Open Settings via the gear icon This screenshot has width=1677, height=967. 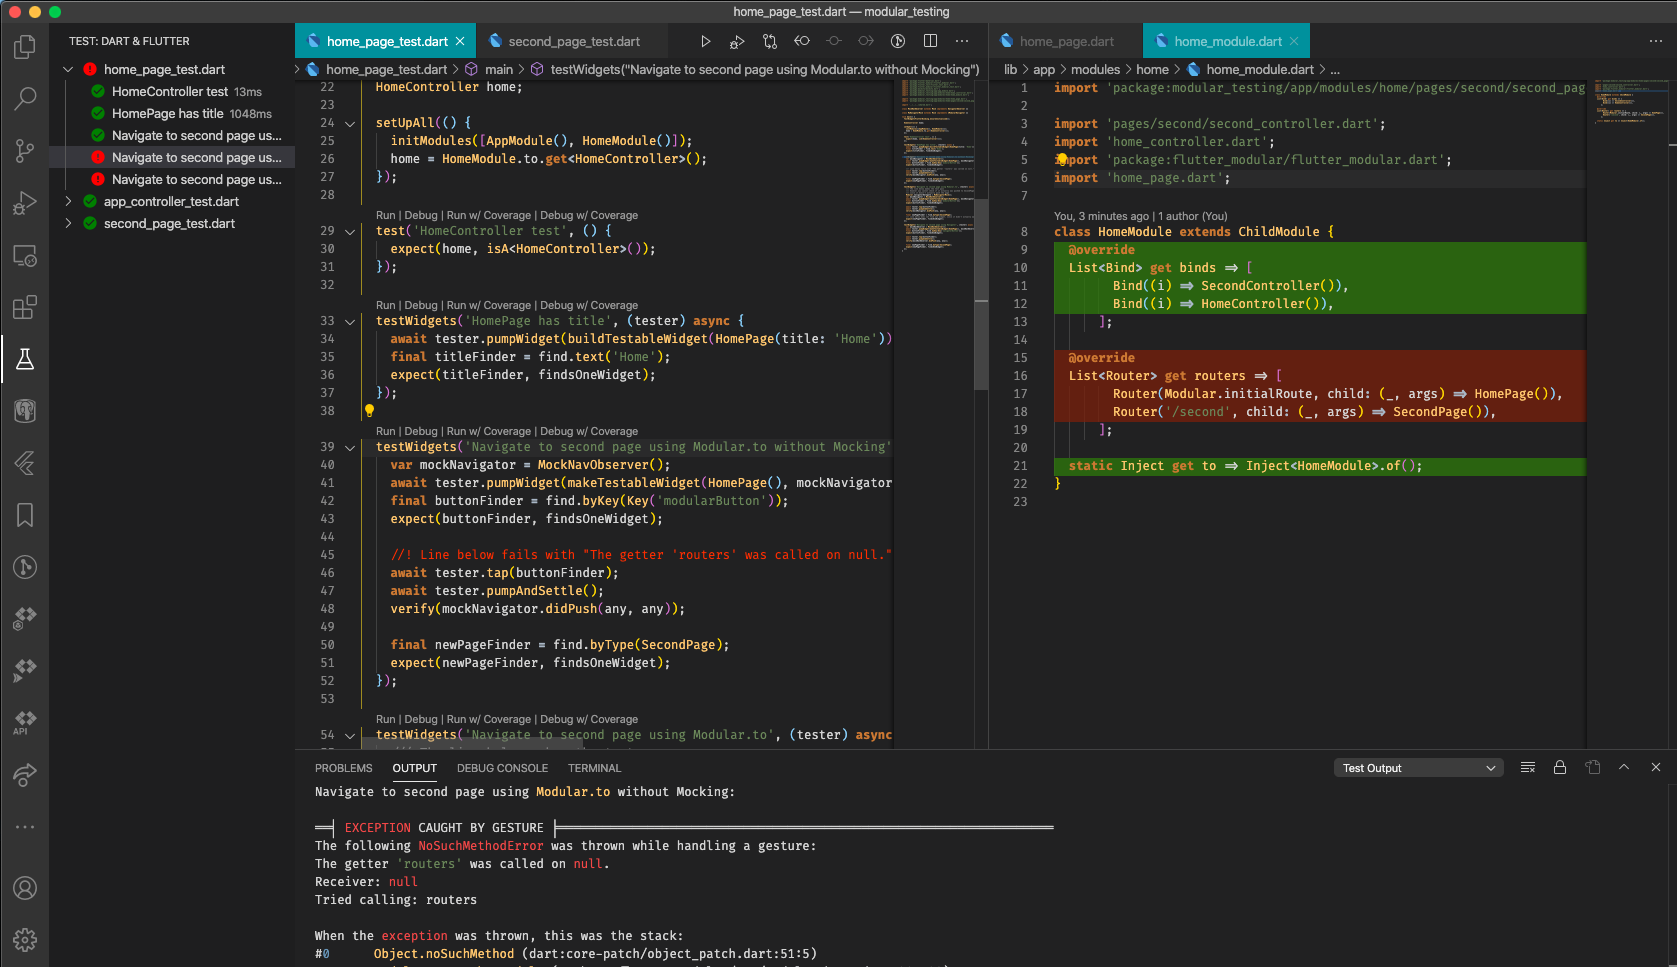[x=24, y=940]
